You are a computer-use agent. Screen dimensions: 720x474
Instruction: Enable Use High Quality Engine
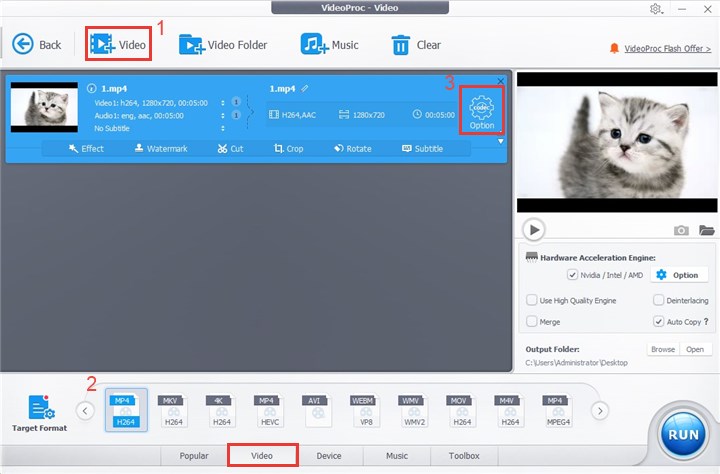point(532,300)
